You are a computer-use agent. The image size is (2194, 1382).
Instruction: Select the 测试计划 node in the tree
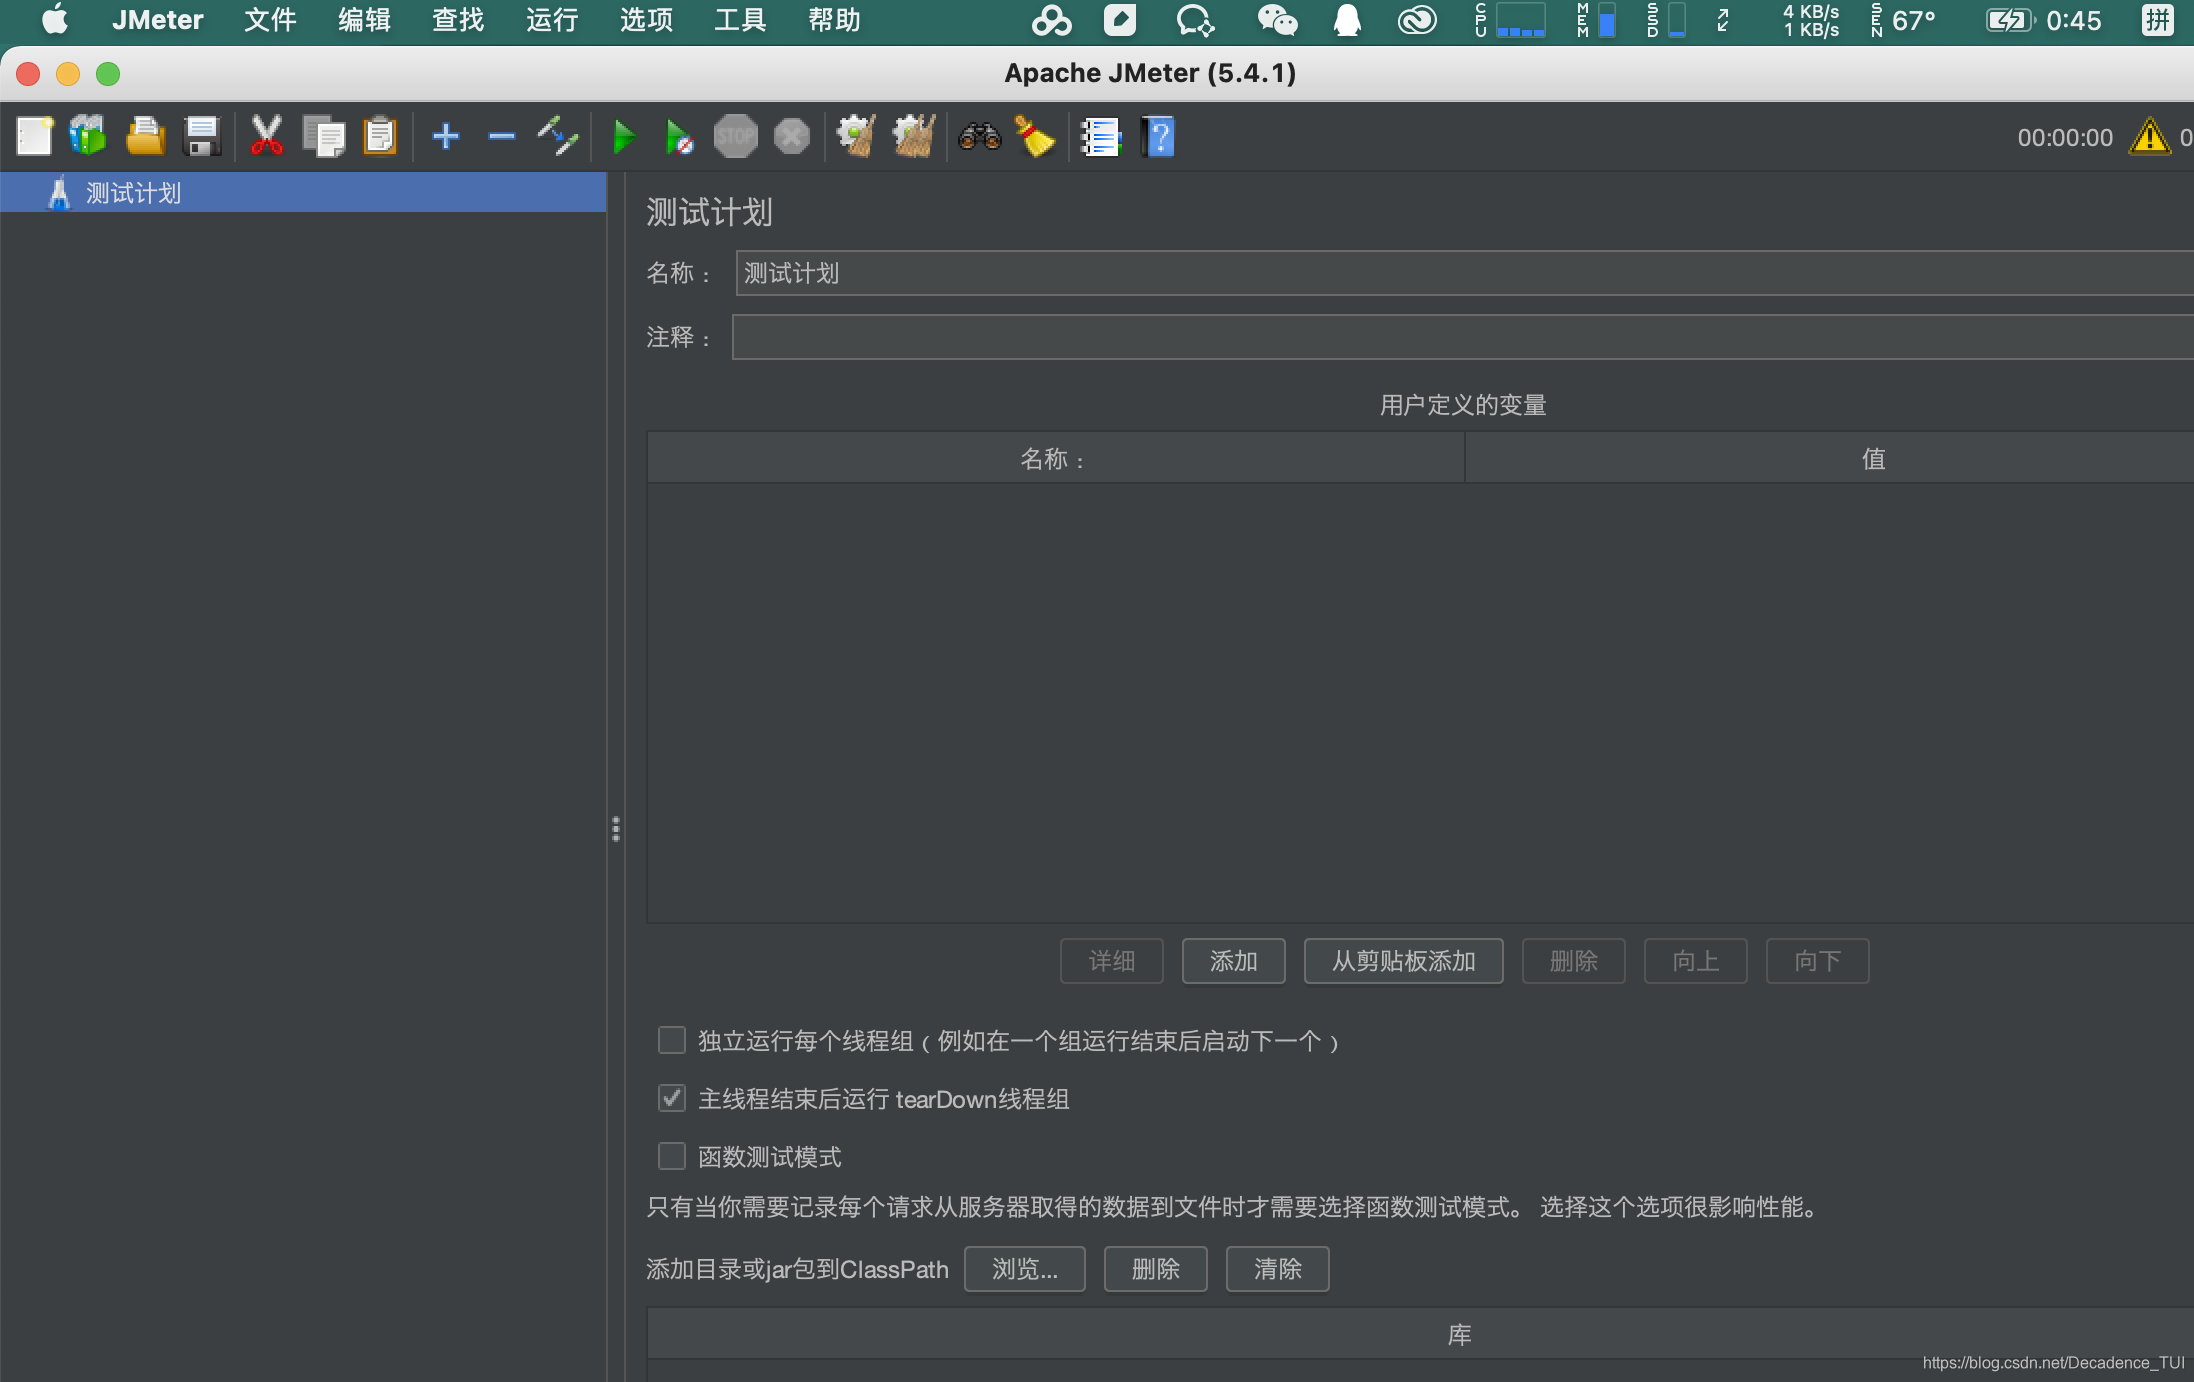pos(131,192)
